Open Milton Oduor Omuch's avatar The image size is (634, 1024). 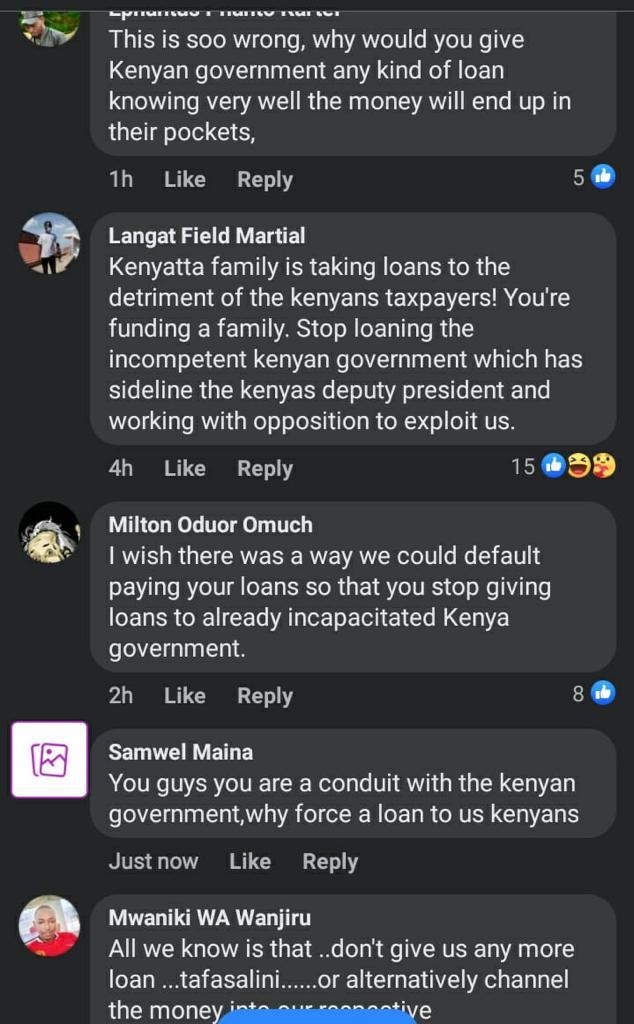click(x=49, y=531)
